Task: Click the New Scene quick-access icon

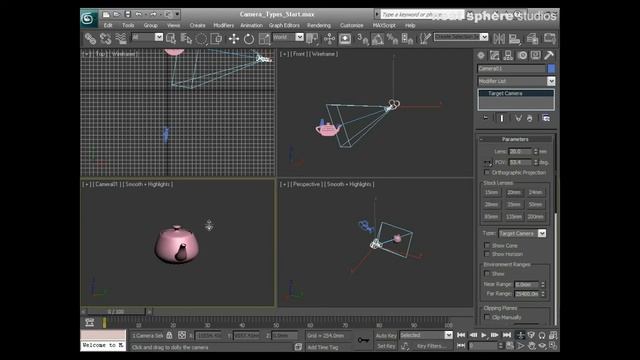Action: (x=106, y=14)
